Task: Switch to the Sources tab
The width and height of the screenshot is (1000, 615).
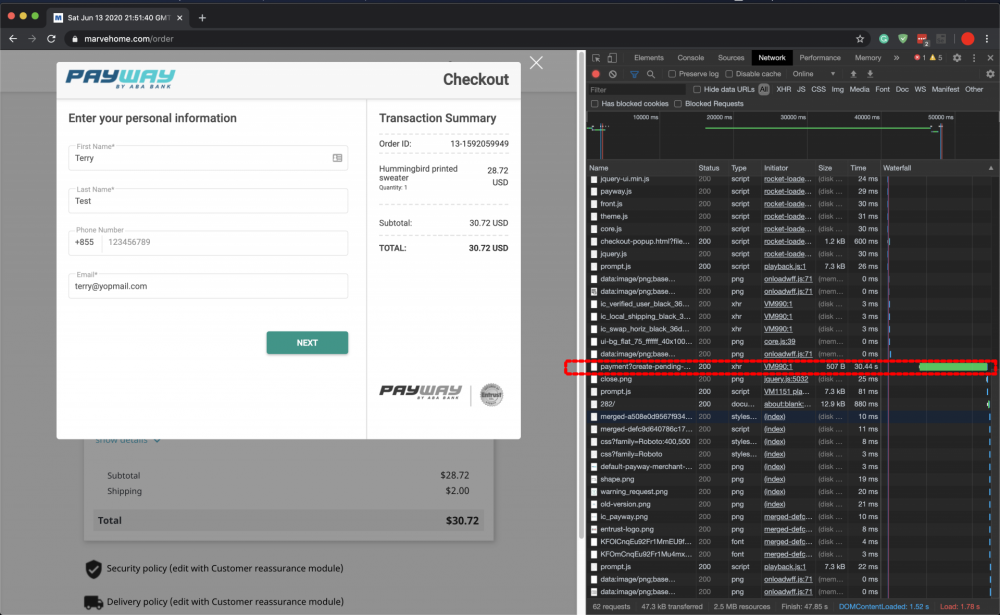Action: click(x=731, y=58)
